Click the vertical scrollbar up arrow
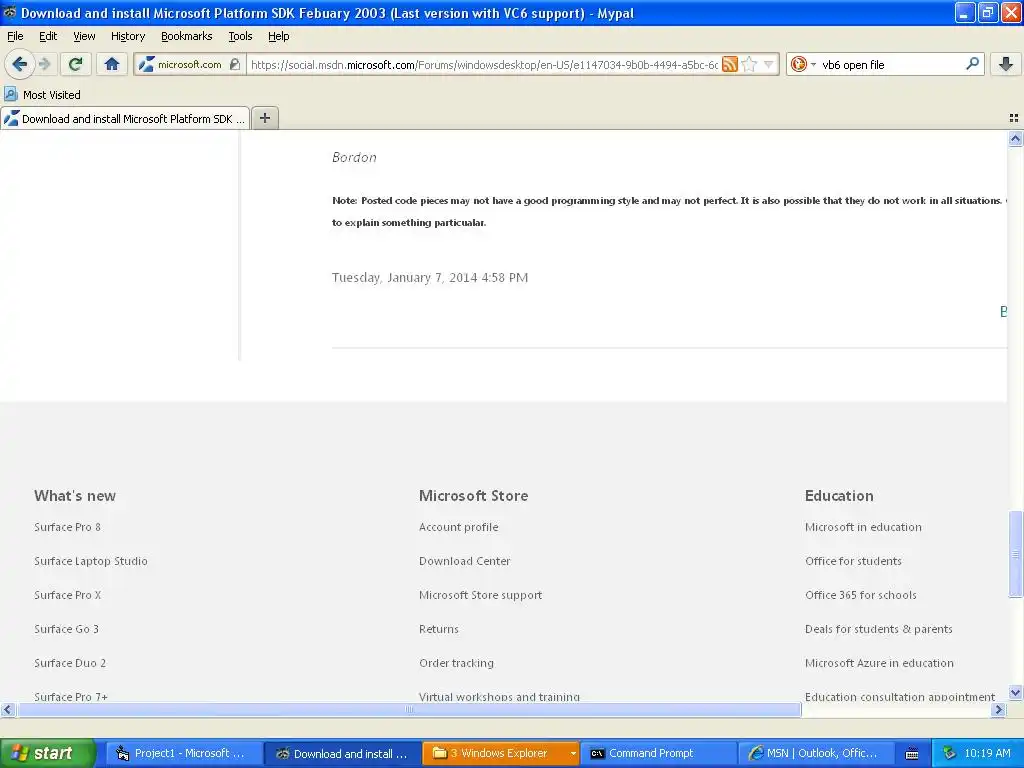Viewport: 1024px width, 768px height. point(1015,138)
